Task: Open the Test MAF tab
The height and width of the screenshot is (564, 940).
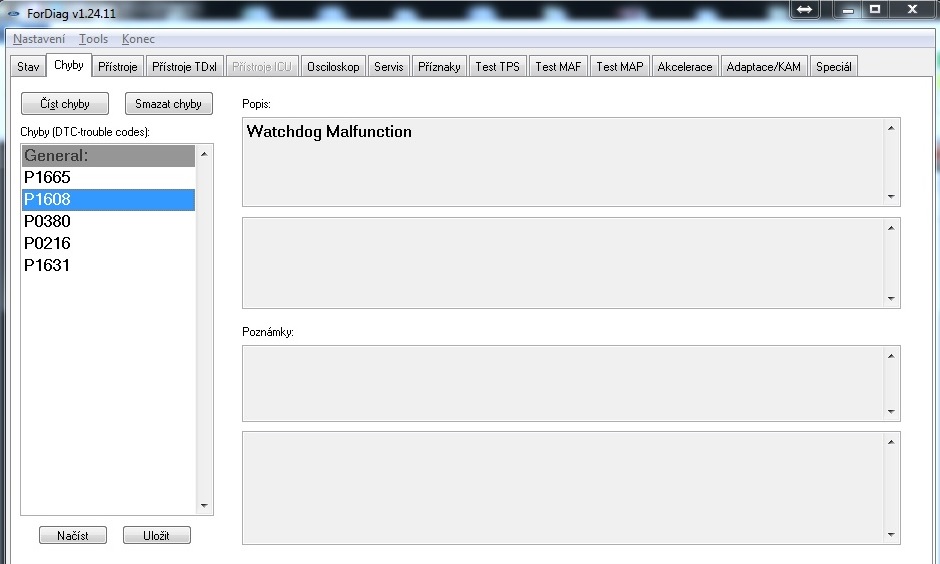Action: pos(558,67)
